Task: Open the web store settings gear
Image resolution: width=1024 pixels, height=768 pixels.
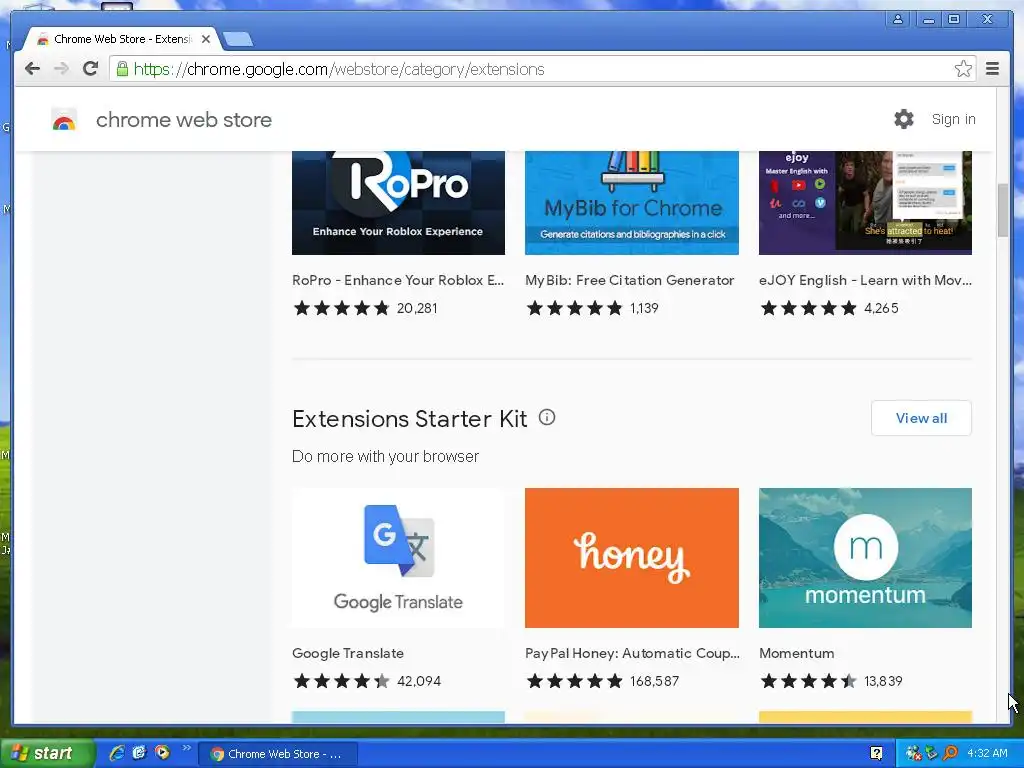Action: tap(904, 119)
